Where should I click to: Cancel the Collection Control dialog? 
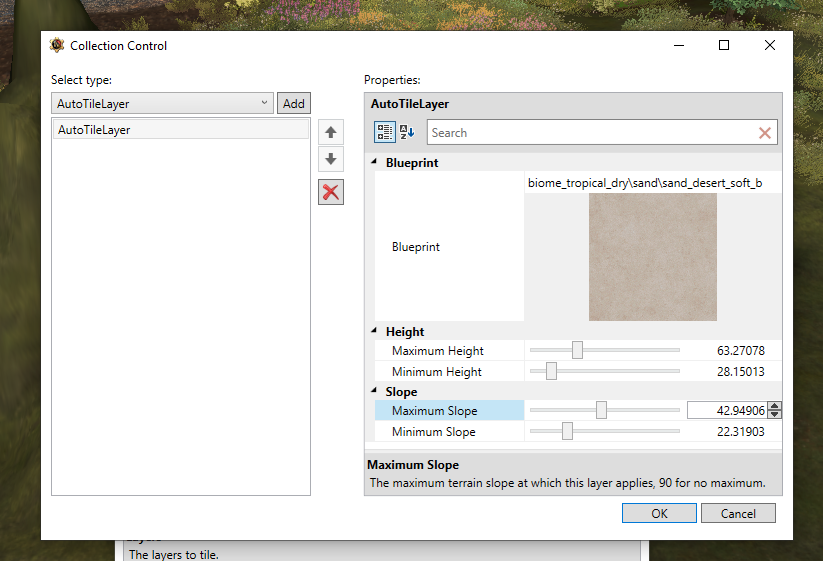[x=738, y=513]
